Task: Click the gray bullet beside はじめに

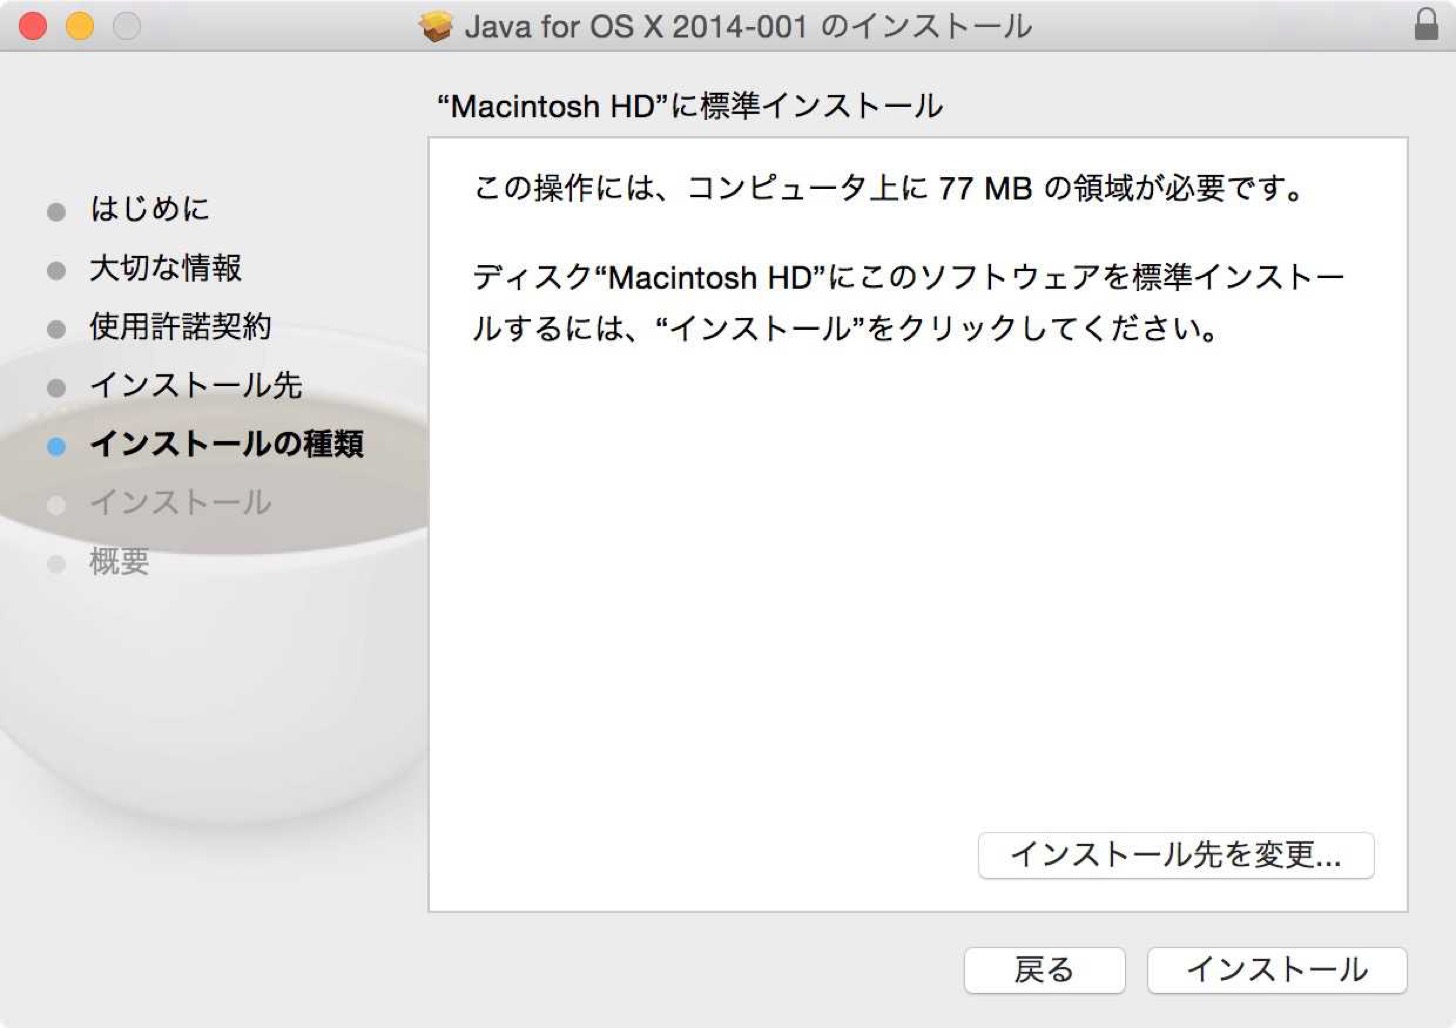Action: click(x=57, y=212)
